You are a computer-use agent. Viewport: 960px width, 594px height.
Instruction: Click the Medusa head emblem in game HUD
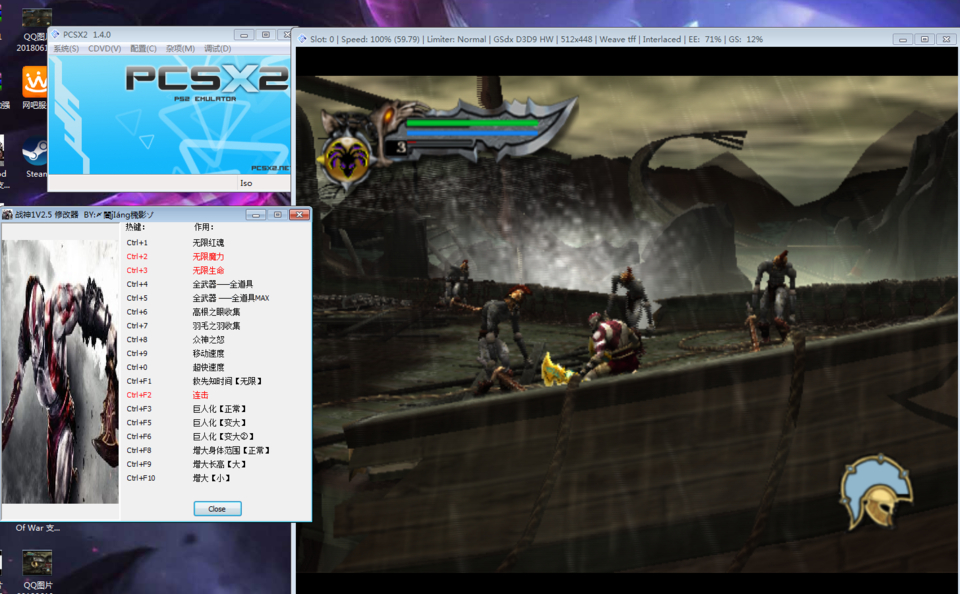pos(347,158)
